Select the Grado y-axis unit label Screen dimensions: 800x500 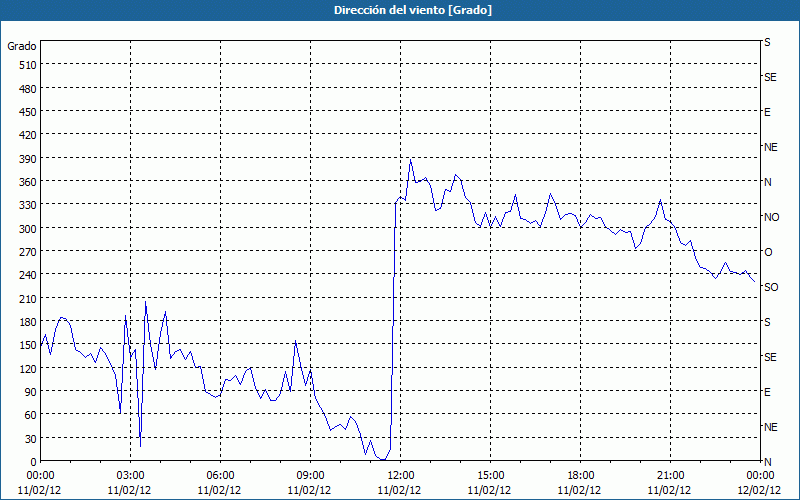click(x=22, y=46)
